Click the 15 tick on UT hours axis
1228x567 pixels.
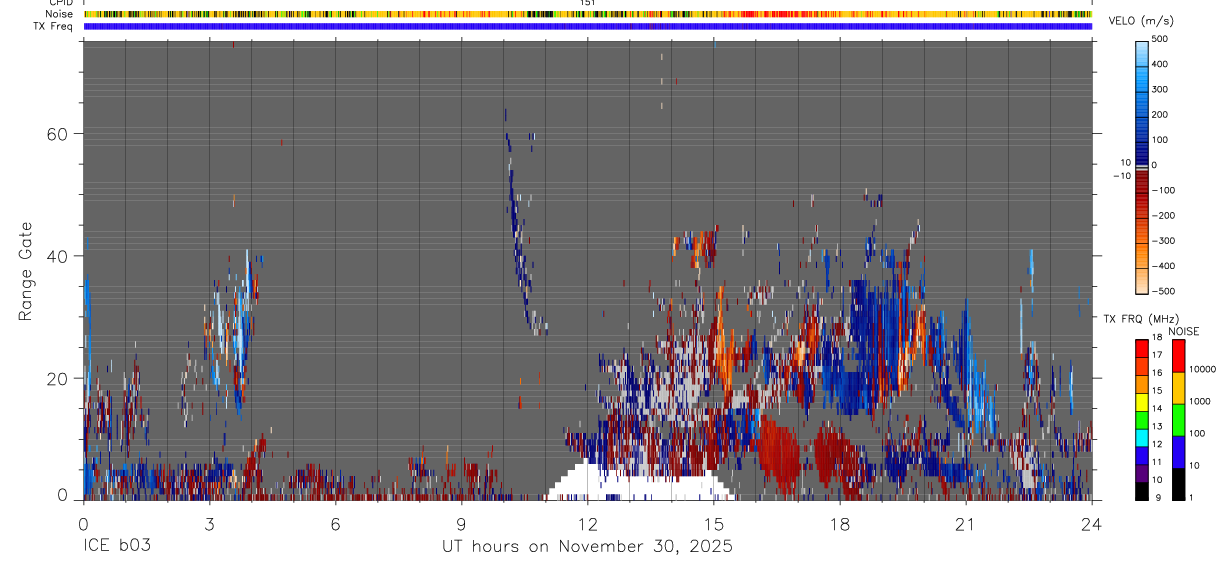[x=713, y=523]
